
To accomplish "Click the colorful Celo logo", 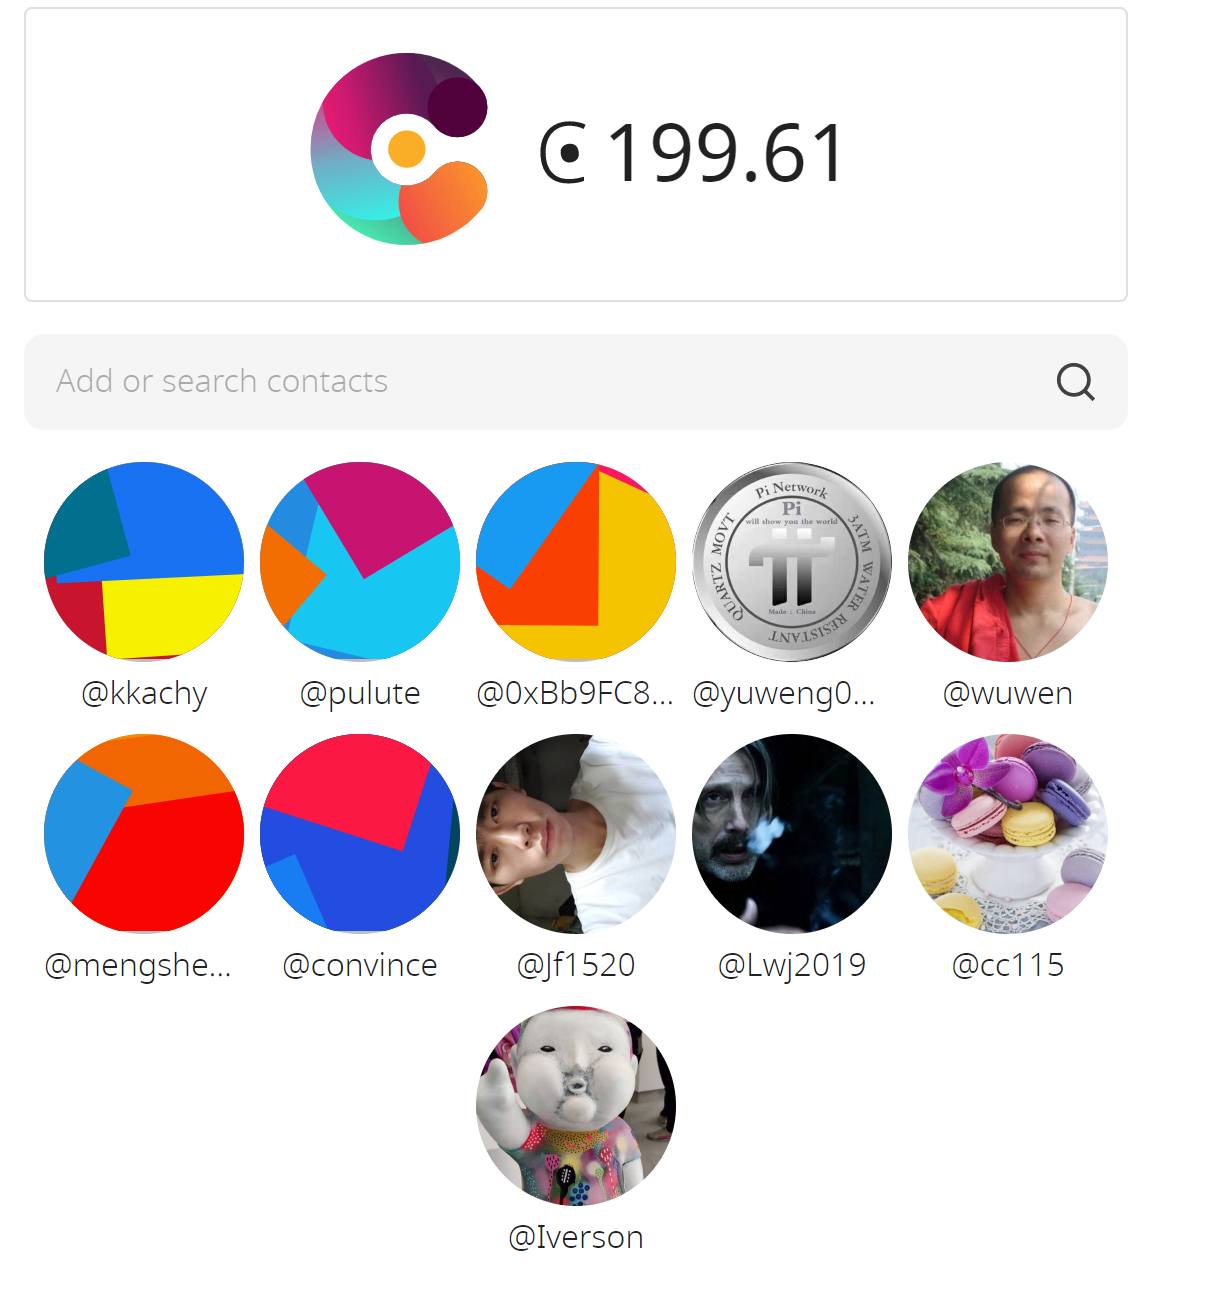I will (x=399, y=149).
